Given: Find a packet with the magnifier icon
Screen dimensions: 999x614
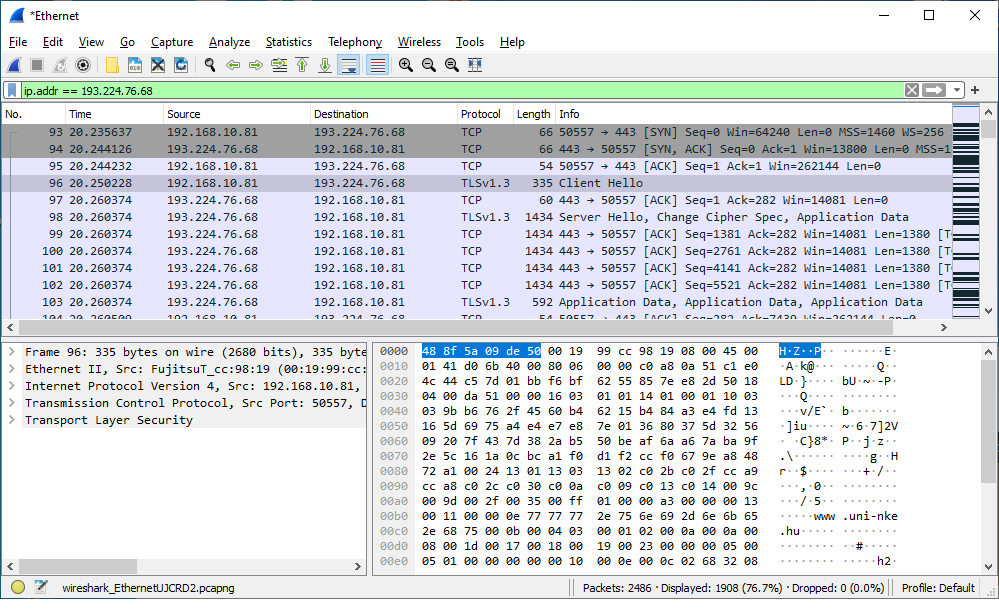Looking at the screenshot, I should [x=210, y=65].
